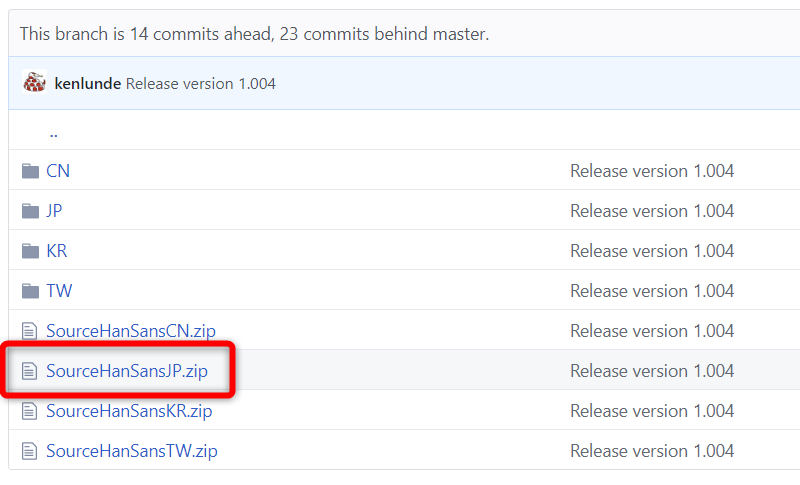
Task: Click the KR folder icon
Action: click(30, 251)
